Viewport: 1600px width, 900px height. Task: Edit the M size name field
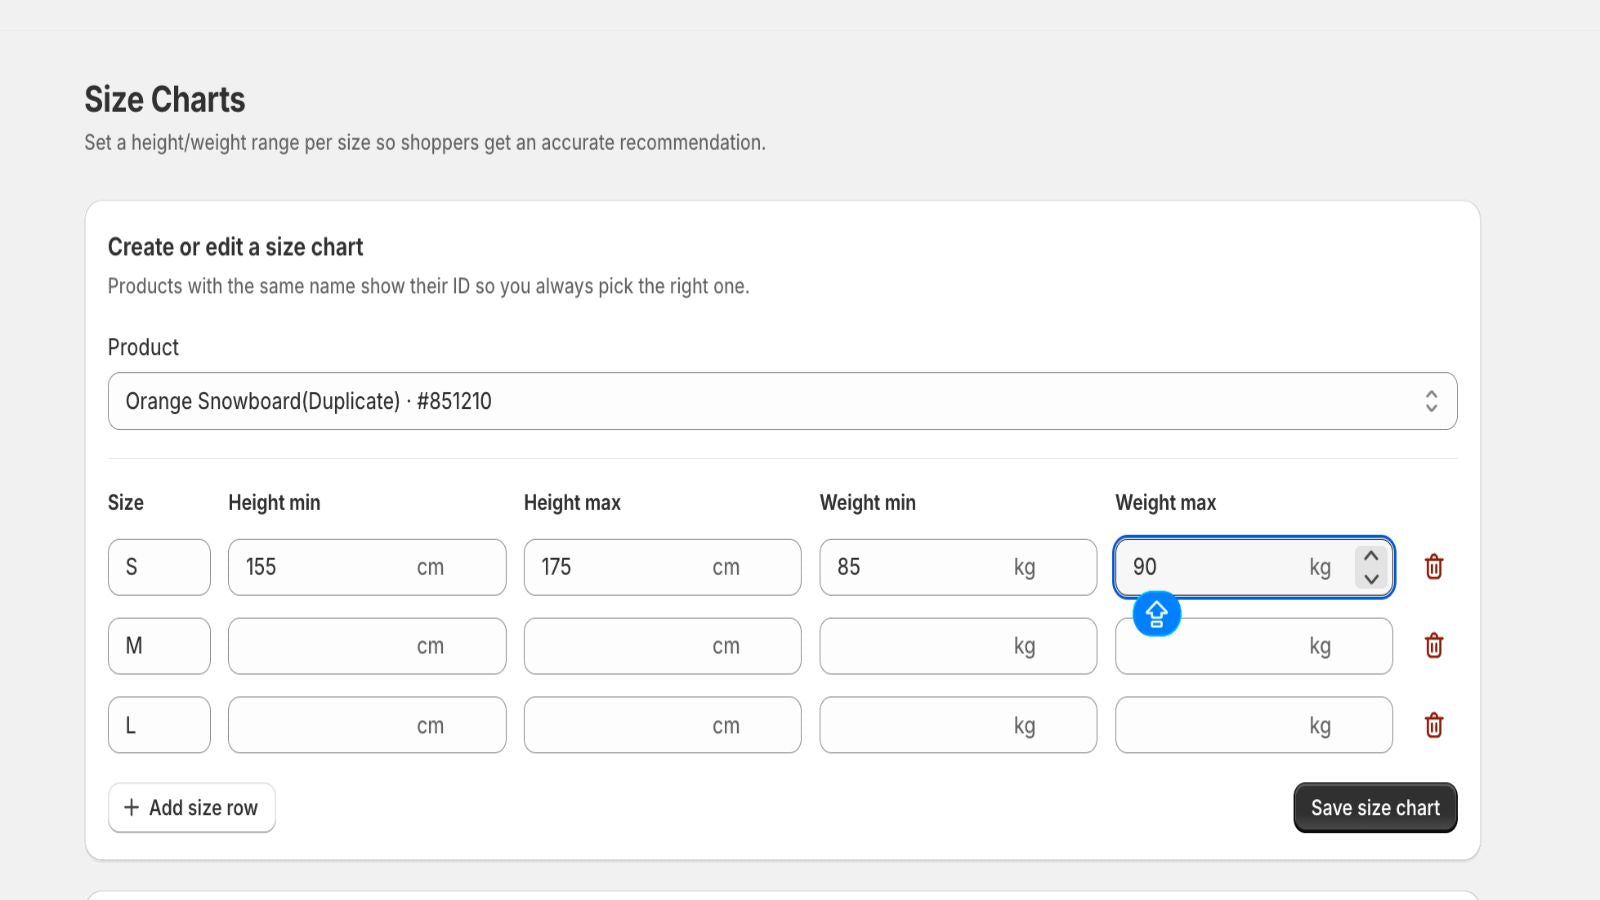159,646
